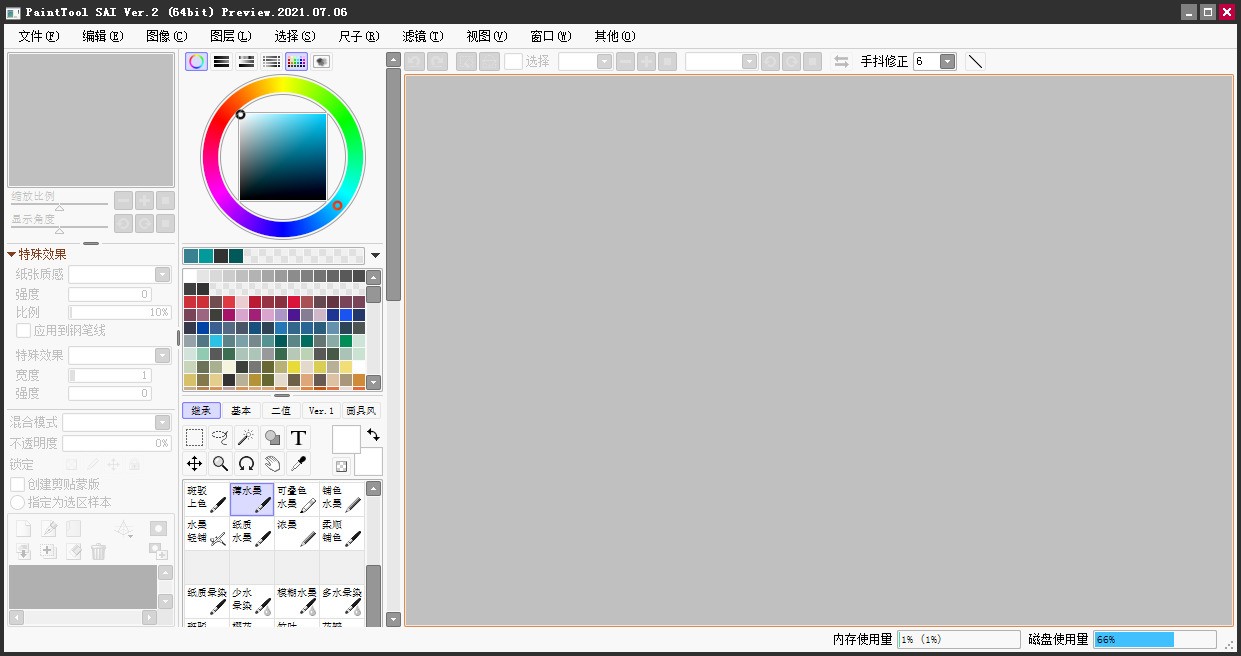Open the 手抖修正 value dropdown
Viewport: 1241px width, 656px height.
[x=946, y=61]
